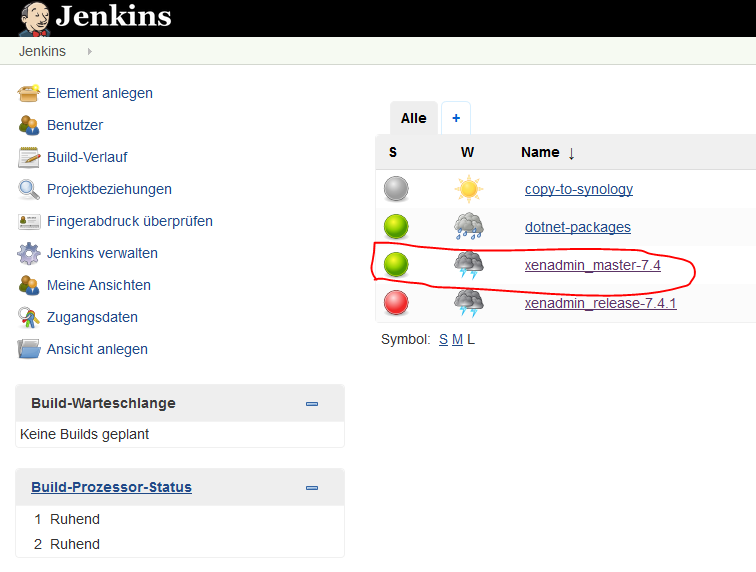Click storm weather icon of xenadmin_master-7.4
This screenshot has height=572, width=756.
(469, 265)
